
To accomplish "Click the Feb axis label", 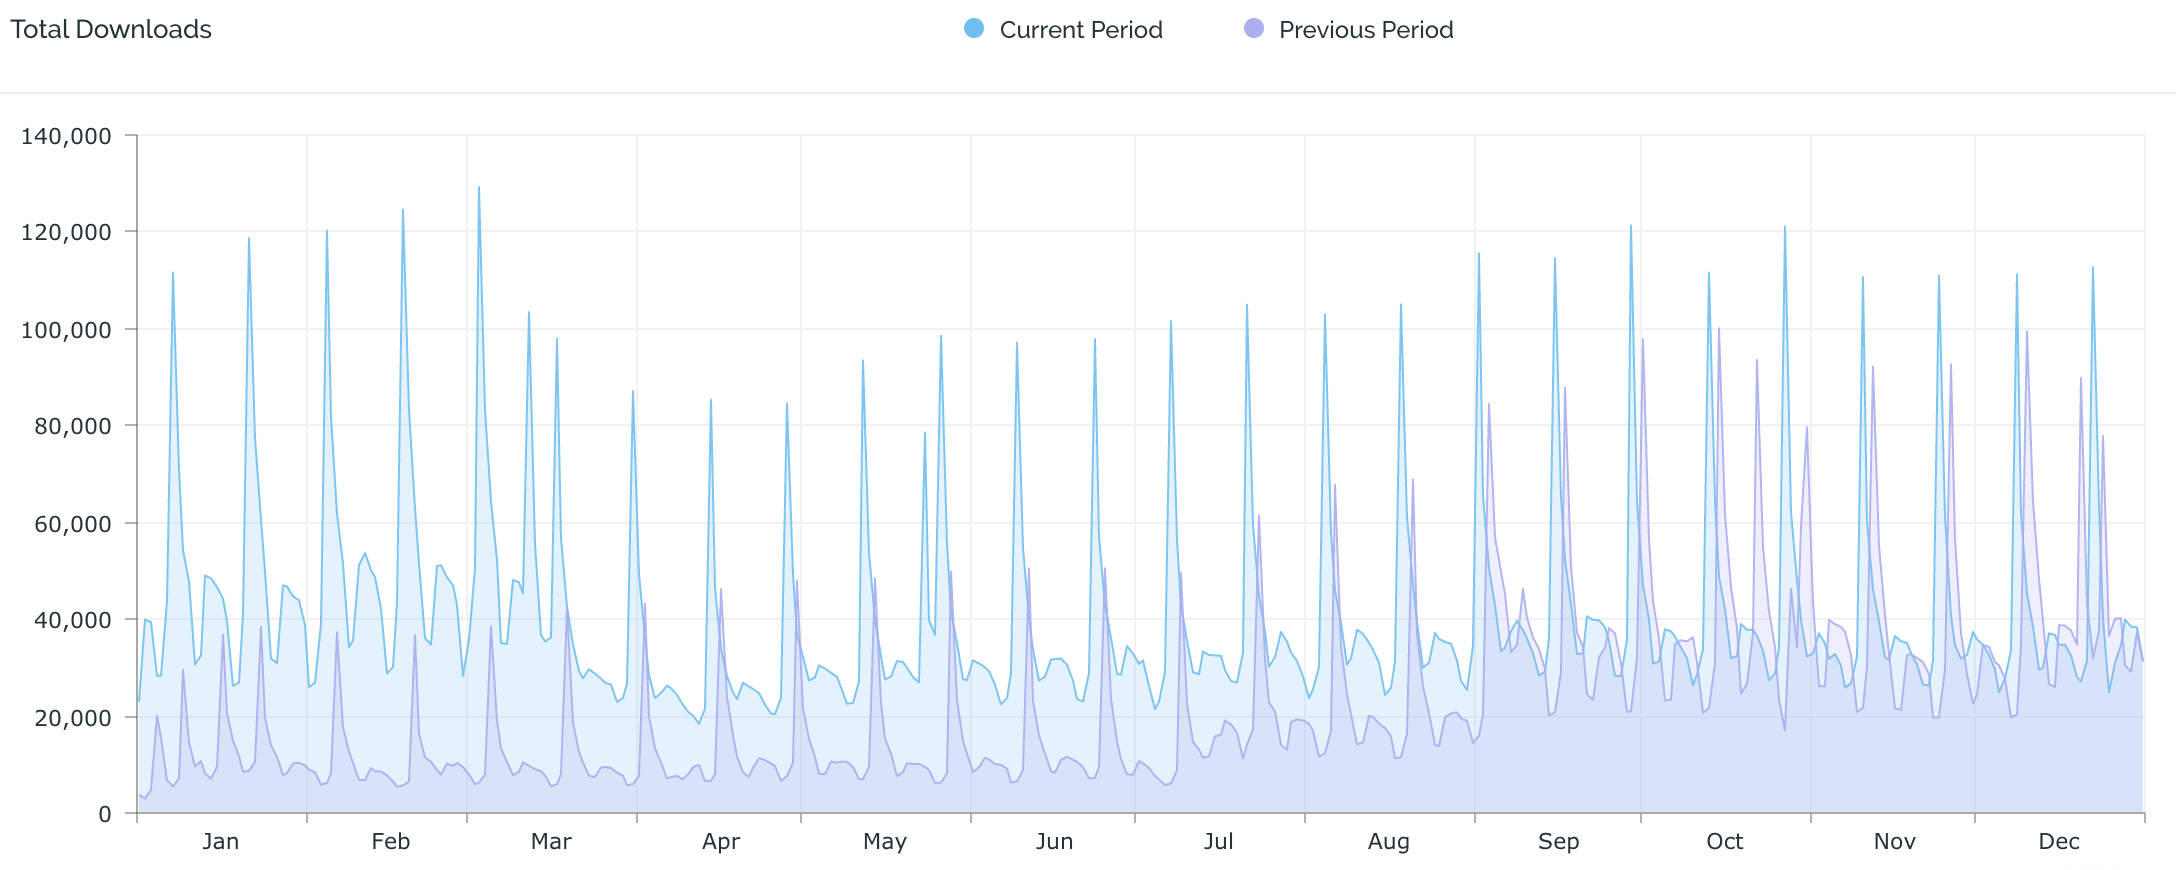I will click(391, 841).
